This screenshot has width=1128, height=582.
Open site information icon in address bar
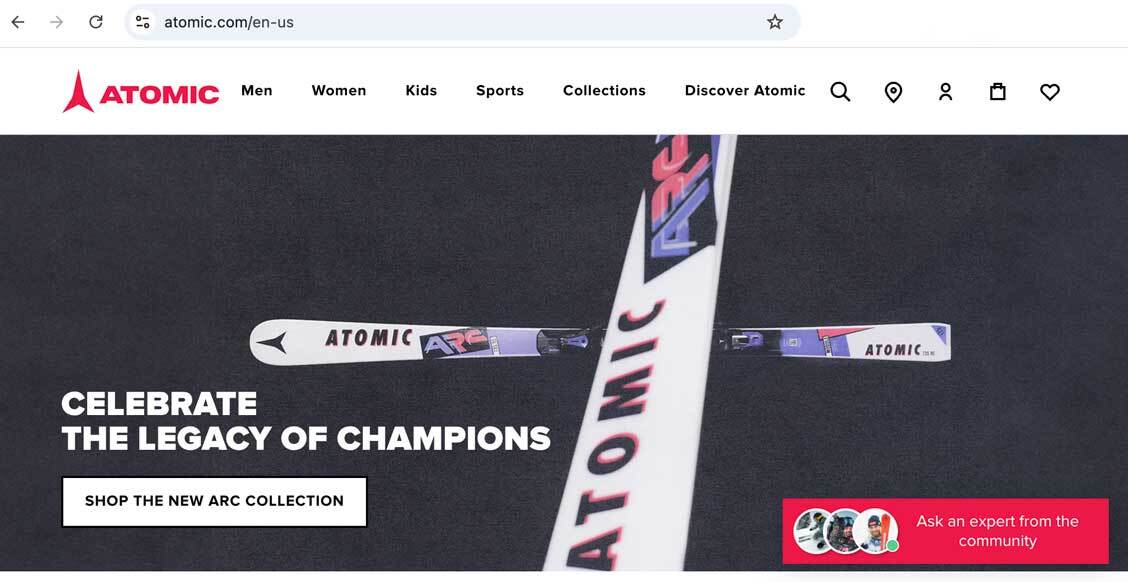pyautogui.click(x=142, y=22)
